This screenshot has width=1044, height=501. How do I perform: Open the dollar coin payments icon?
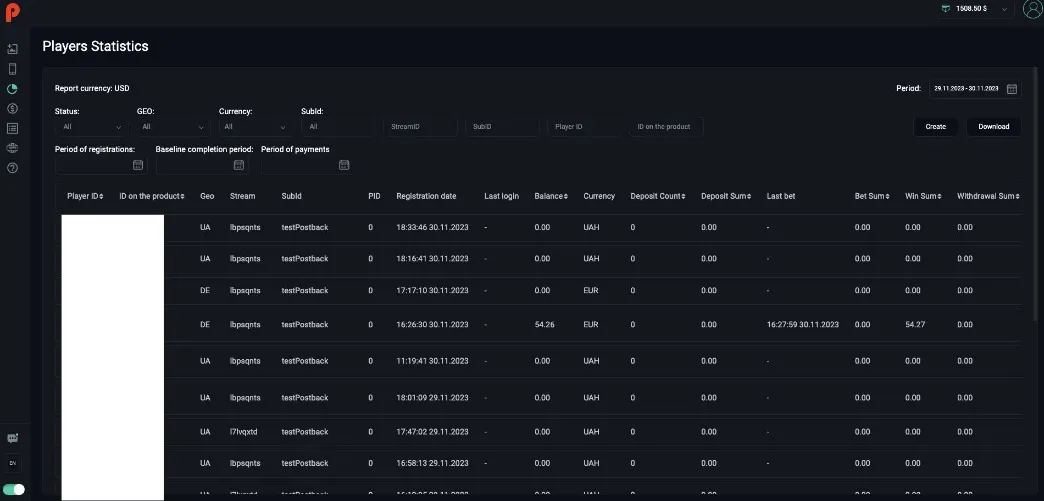[x=13, y=108]
